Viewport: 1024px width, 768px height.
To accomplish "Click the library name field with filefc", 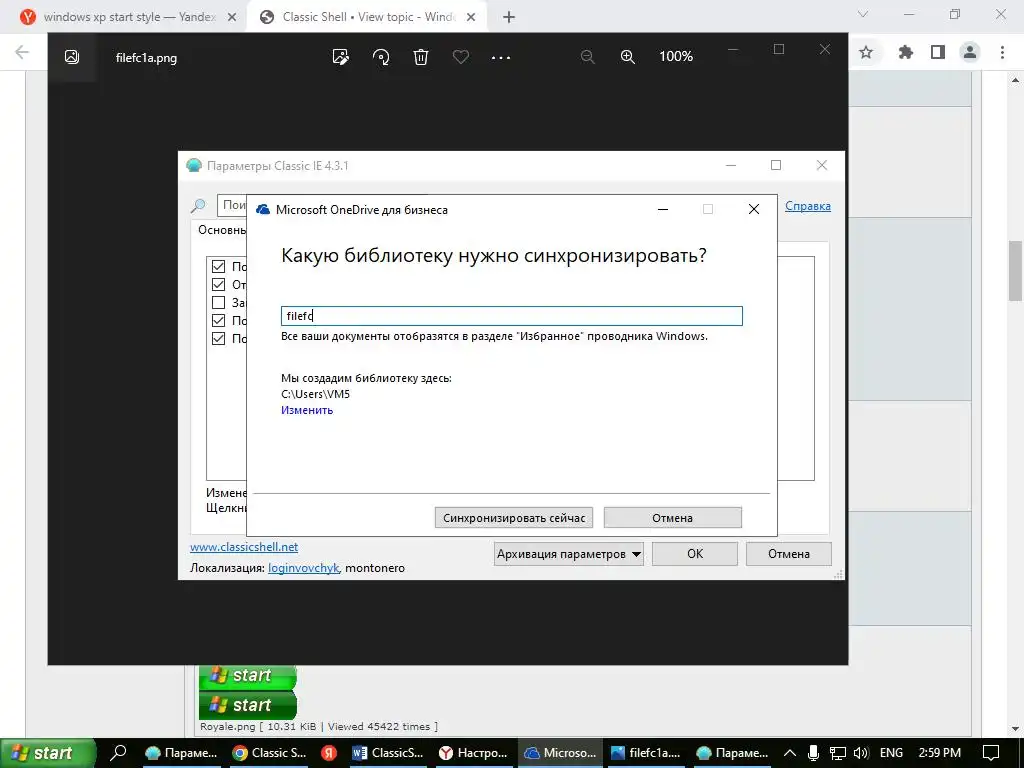I will [511, 316].
